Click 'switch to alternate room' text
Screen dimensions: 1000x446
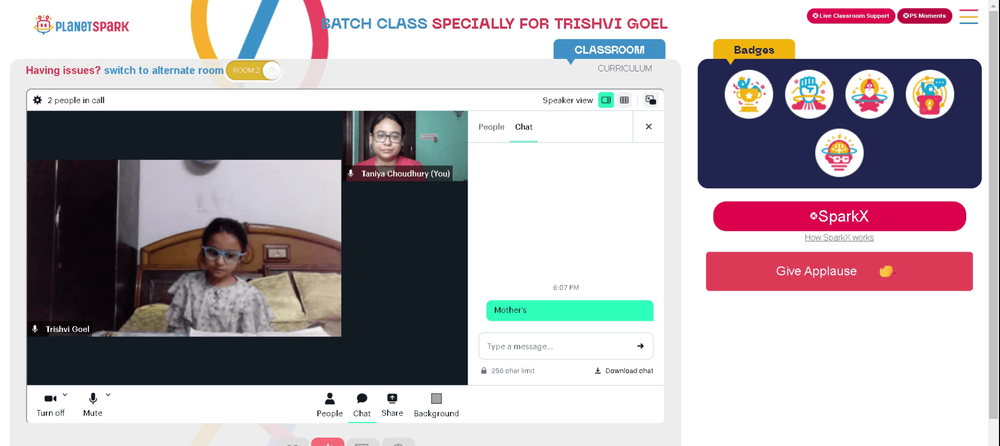164,70
